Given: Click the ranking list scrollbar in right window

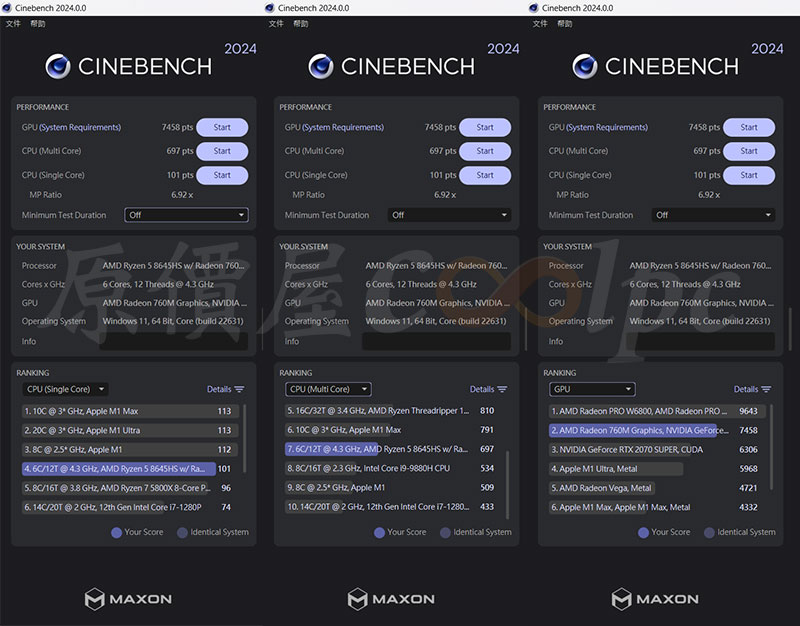Looking at the screenshot, I should click(771, 446).
